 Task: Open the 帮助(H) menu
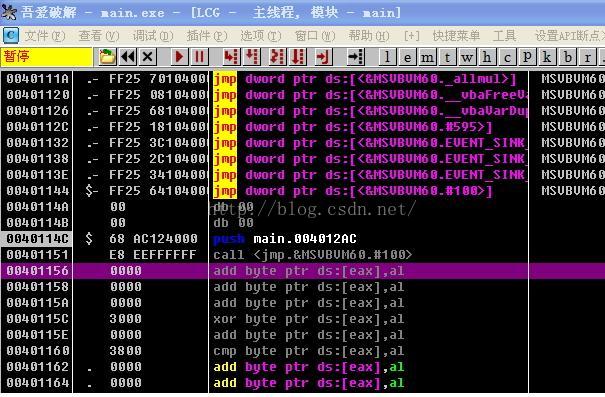click(369, 36)
